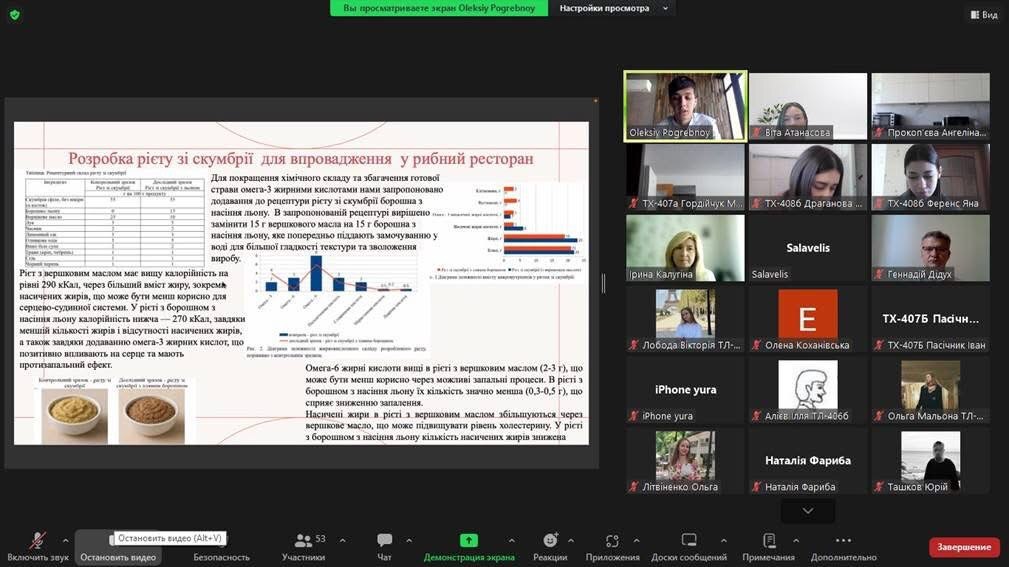This screenshot has height=567, width=1009.
Task: Click the control sample pâté bowl photo
Action: pyautogui.click(x=75, y=414)
